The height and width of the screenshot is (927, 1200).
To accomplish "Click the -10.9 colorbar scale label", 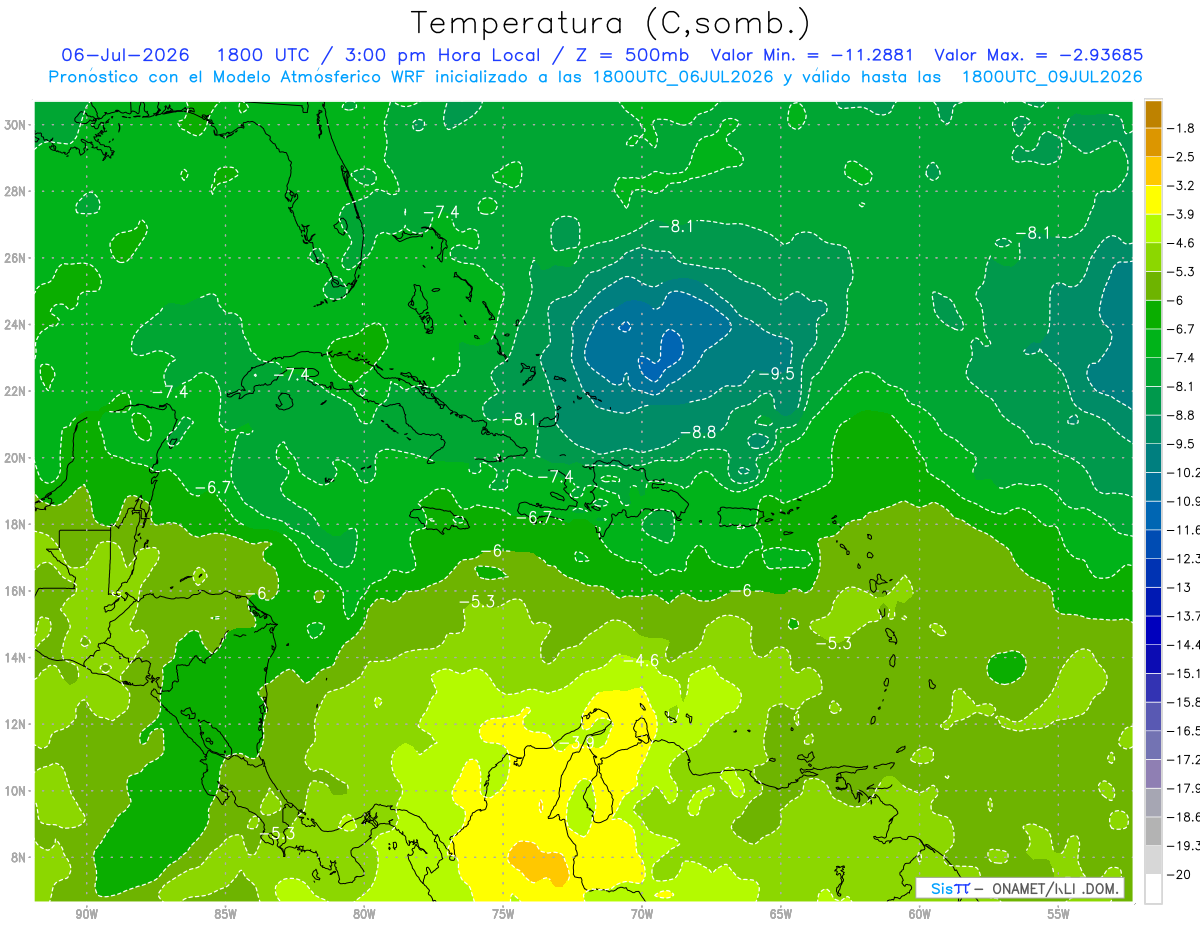I will (x=1182, y=501).
